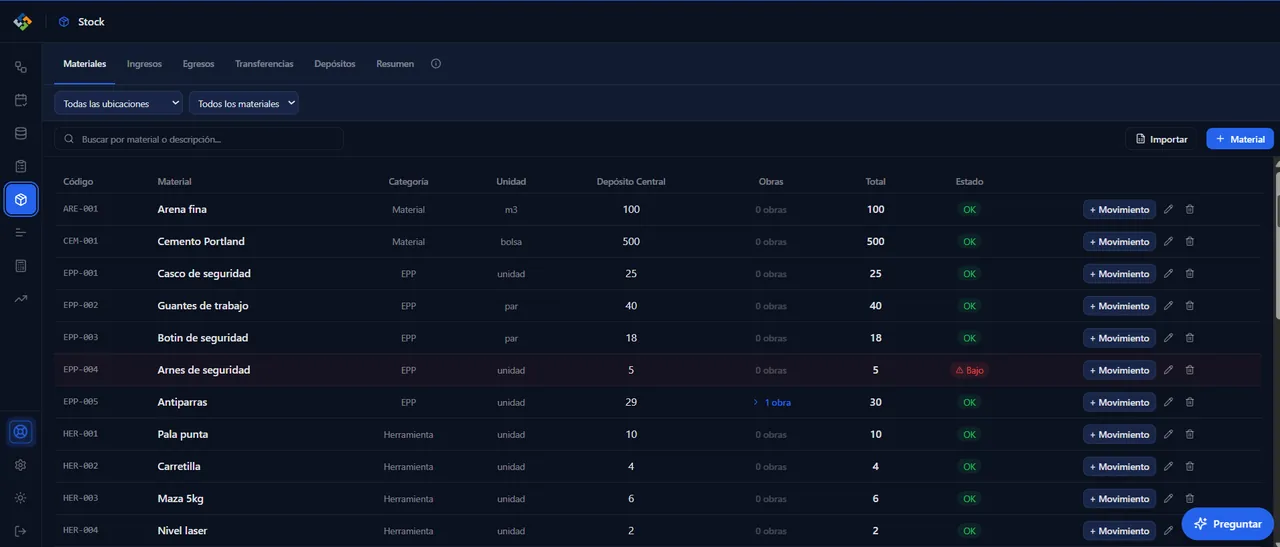
Task: Click the Unidad column header
Action: (511, 181)
